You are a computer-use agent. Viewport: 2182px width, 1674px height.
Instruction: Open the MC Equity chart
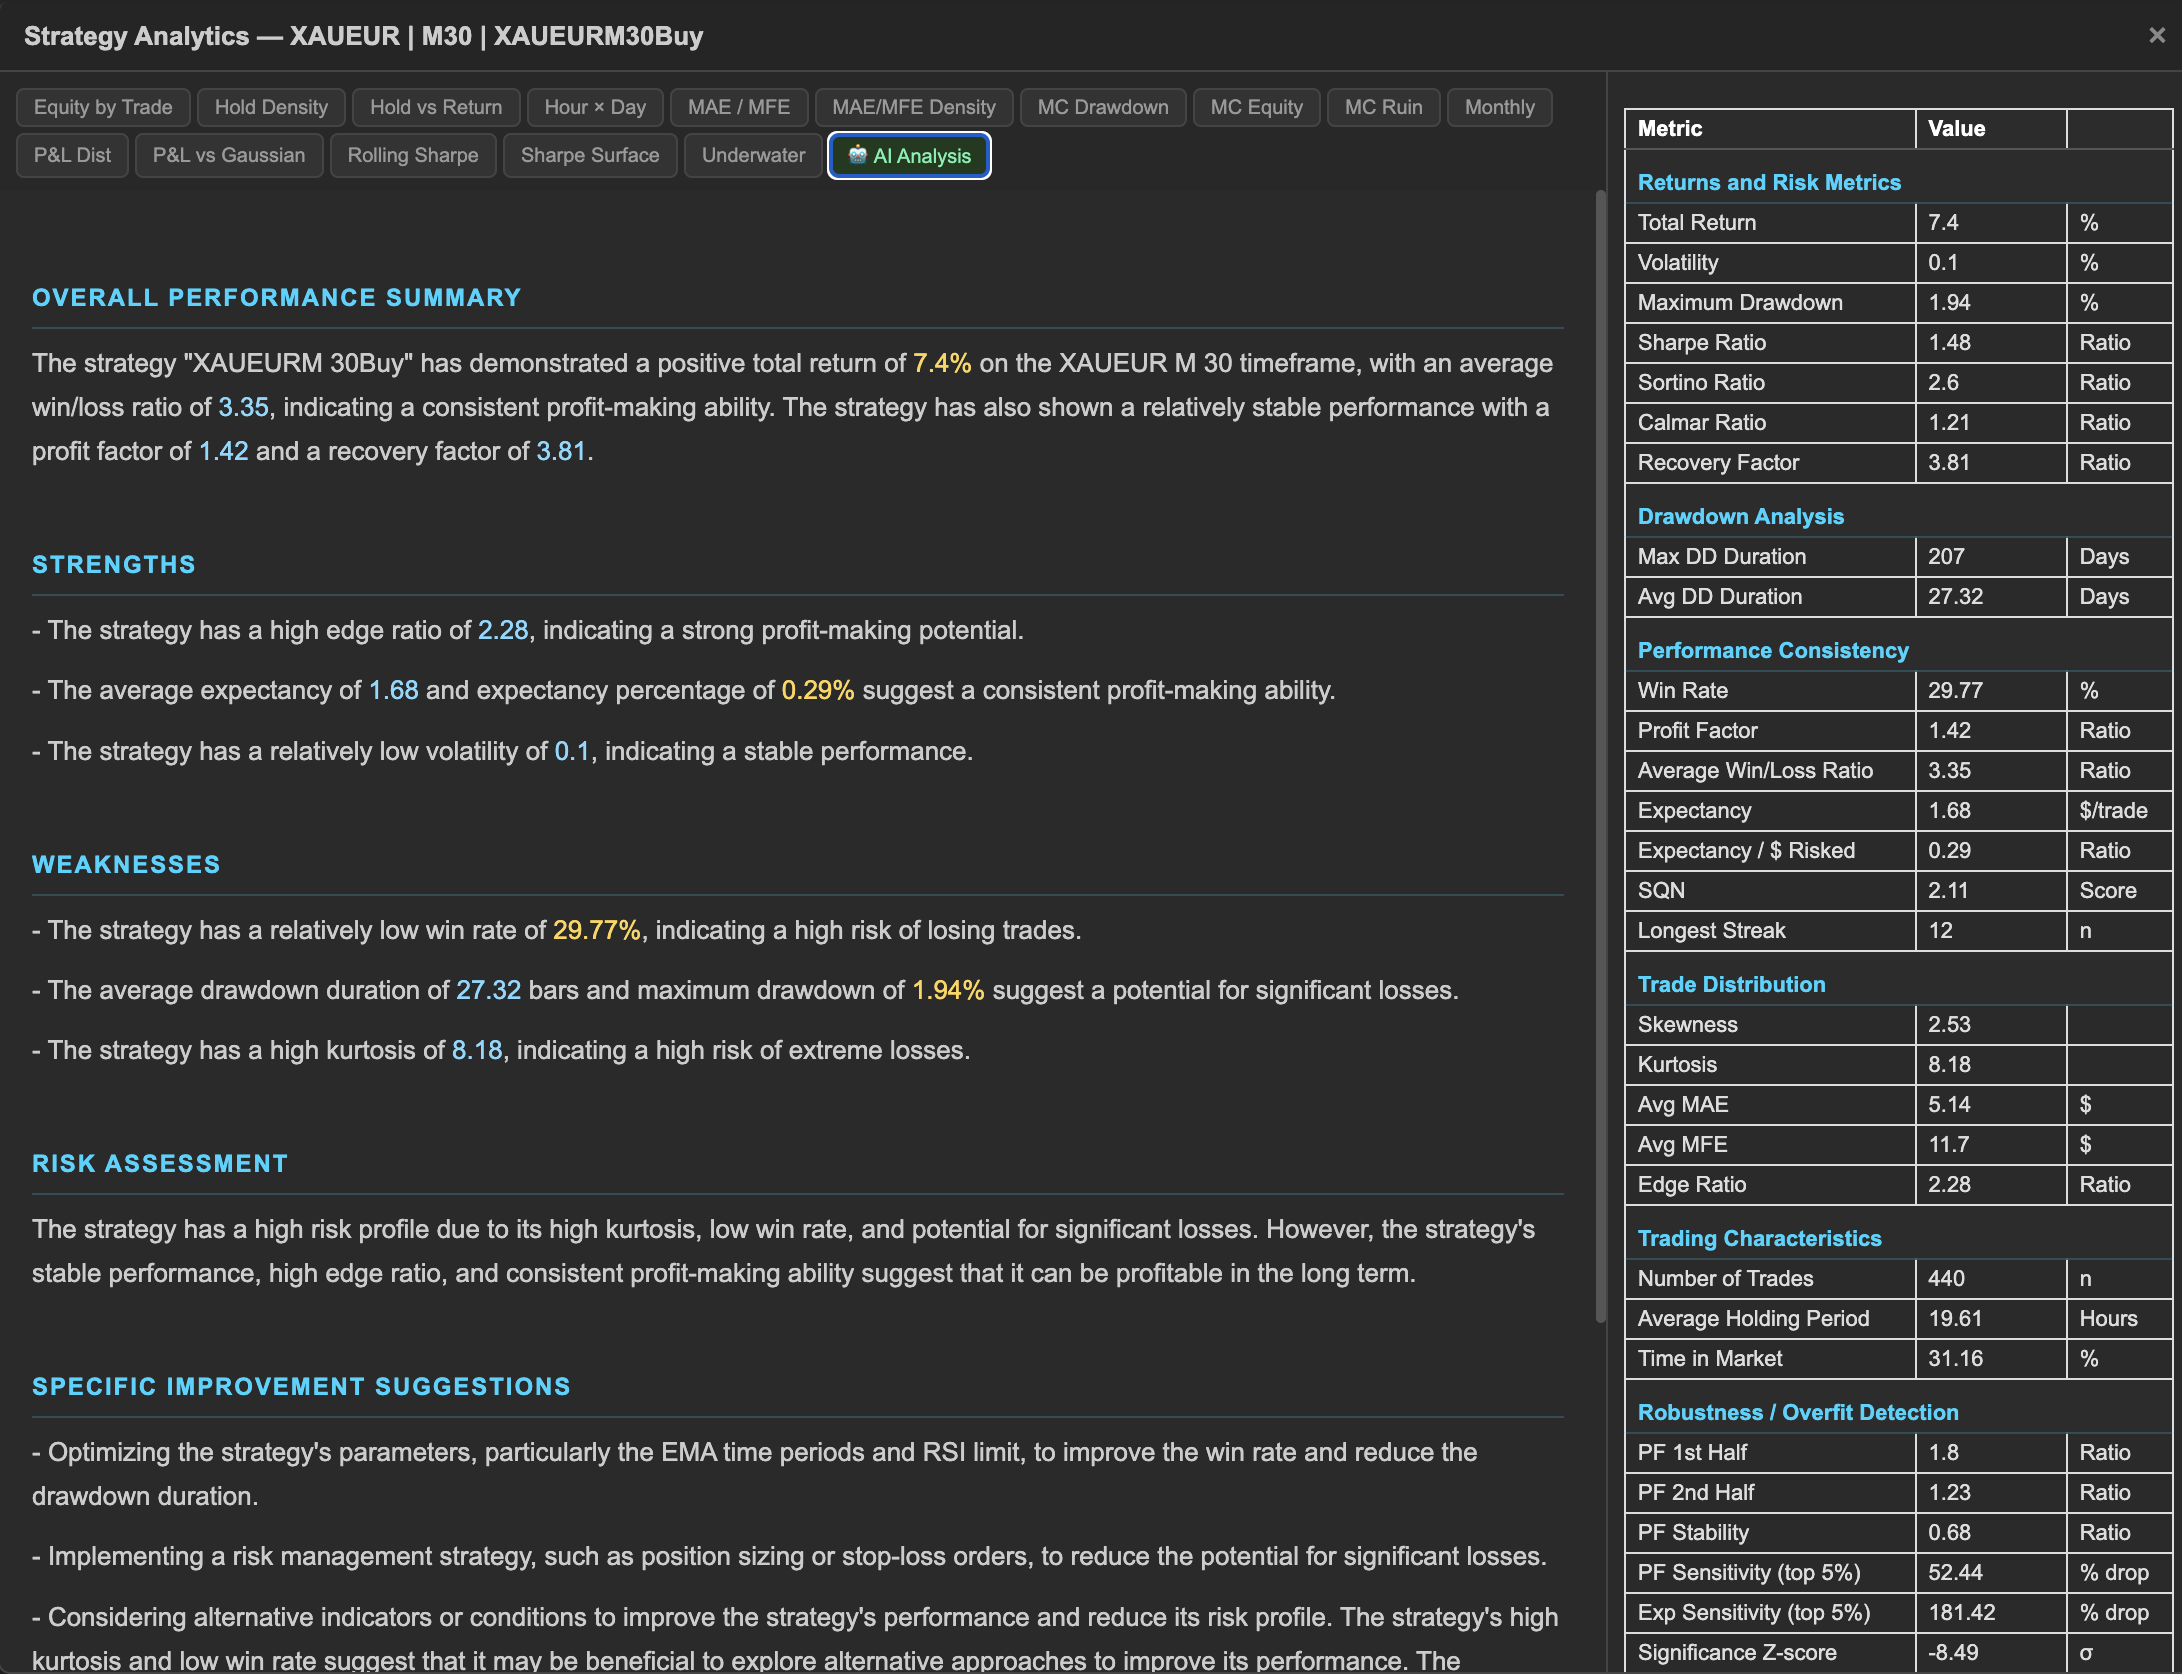1256,107
